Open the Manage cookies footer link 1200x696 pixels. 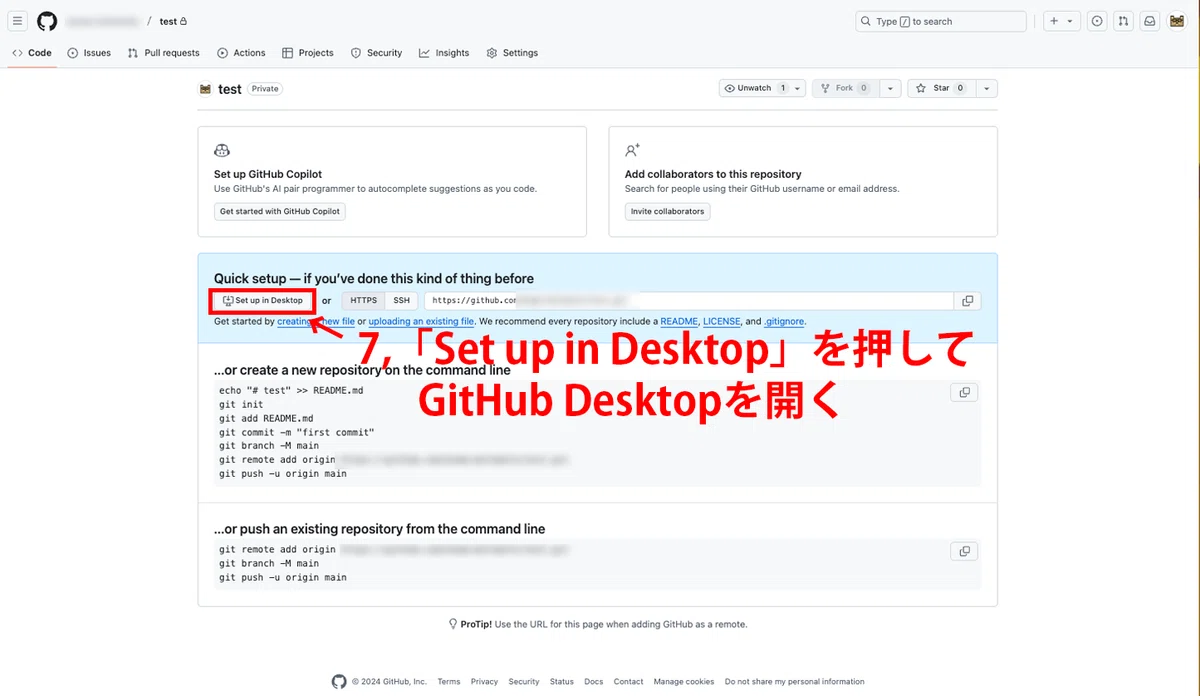tap(684, 682)
